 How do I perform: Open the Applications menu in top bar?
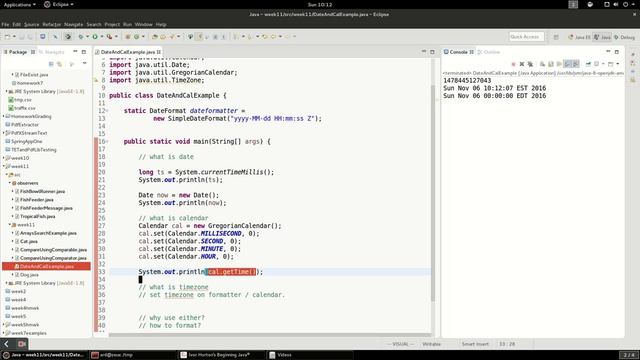(19, 4)
